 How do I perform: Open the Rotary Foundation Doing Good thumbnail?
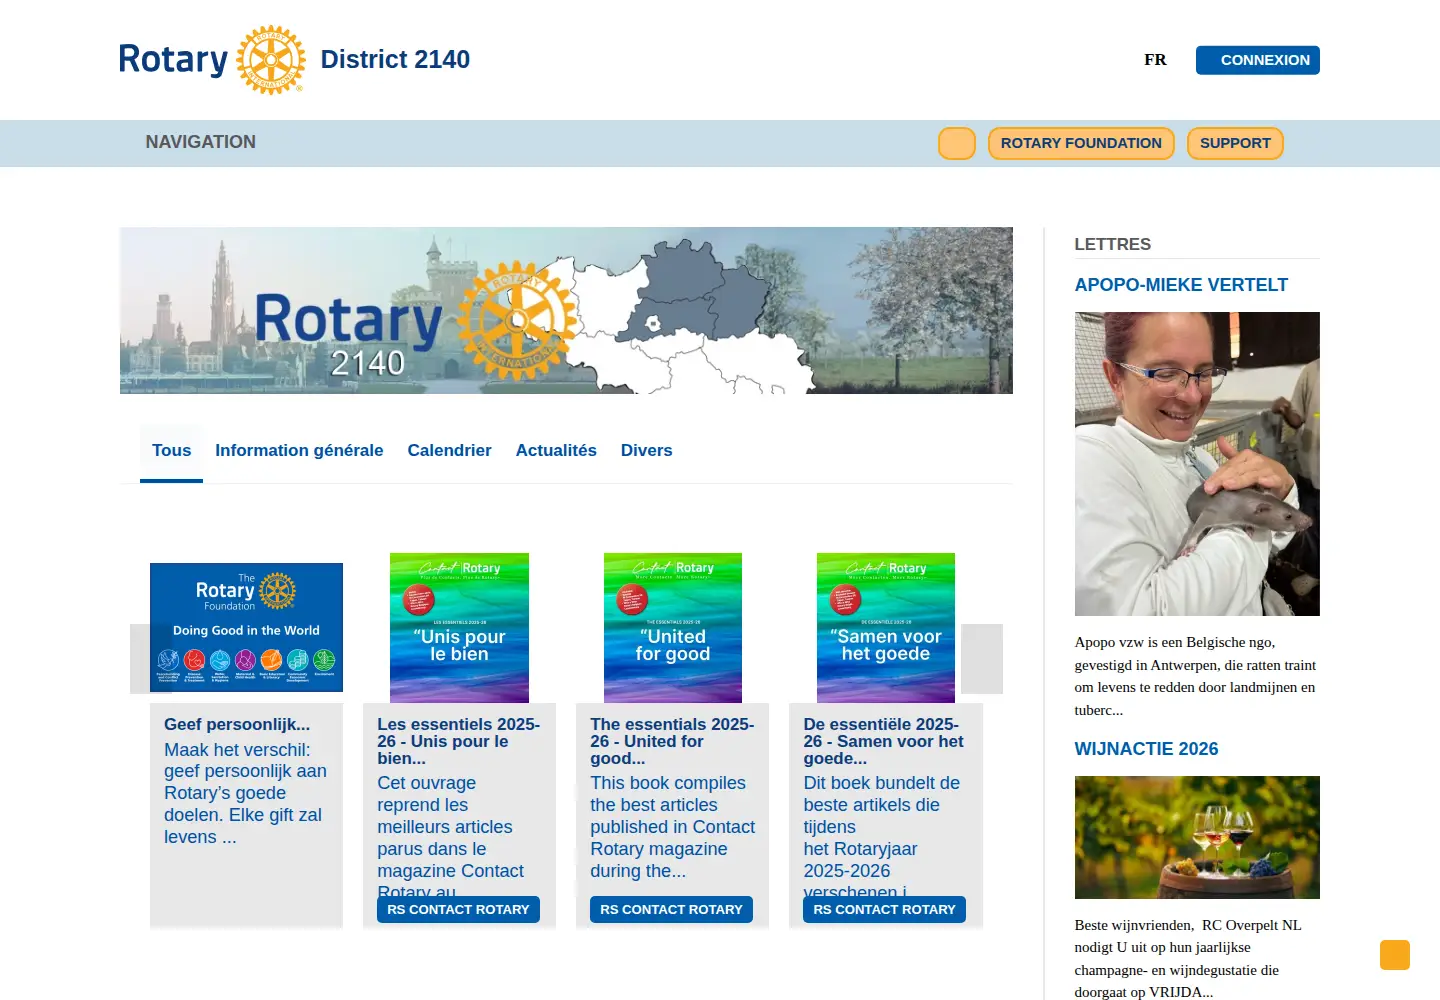coord(246,627)
